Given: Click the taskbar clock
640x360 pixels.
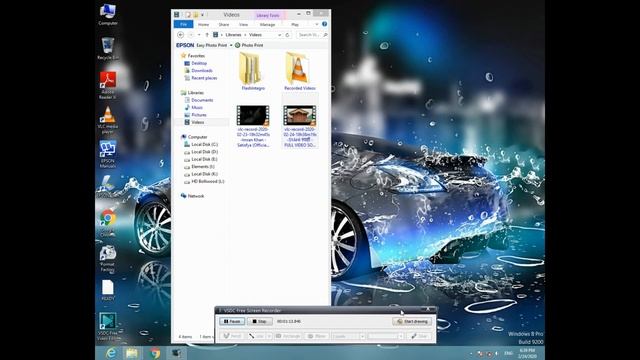Looking at the screenshot, I should [527, 353].
